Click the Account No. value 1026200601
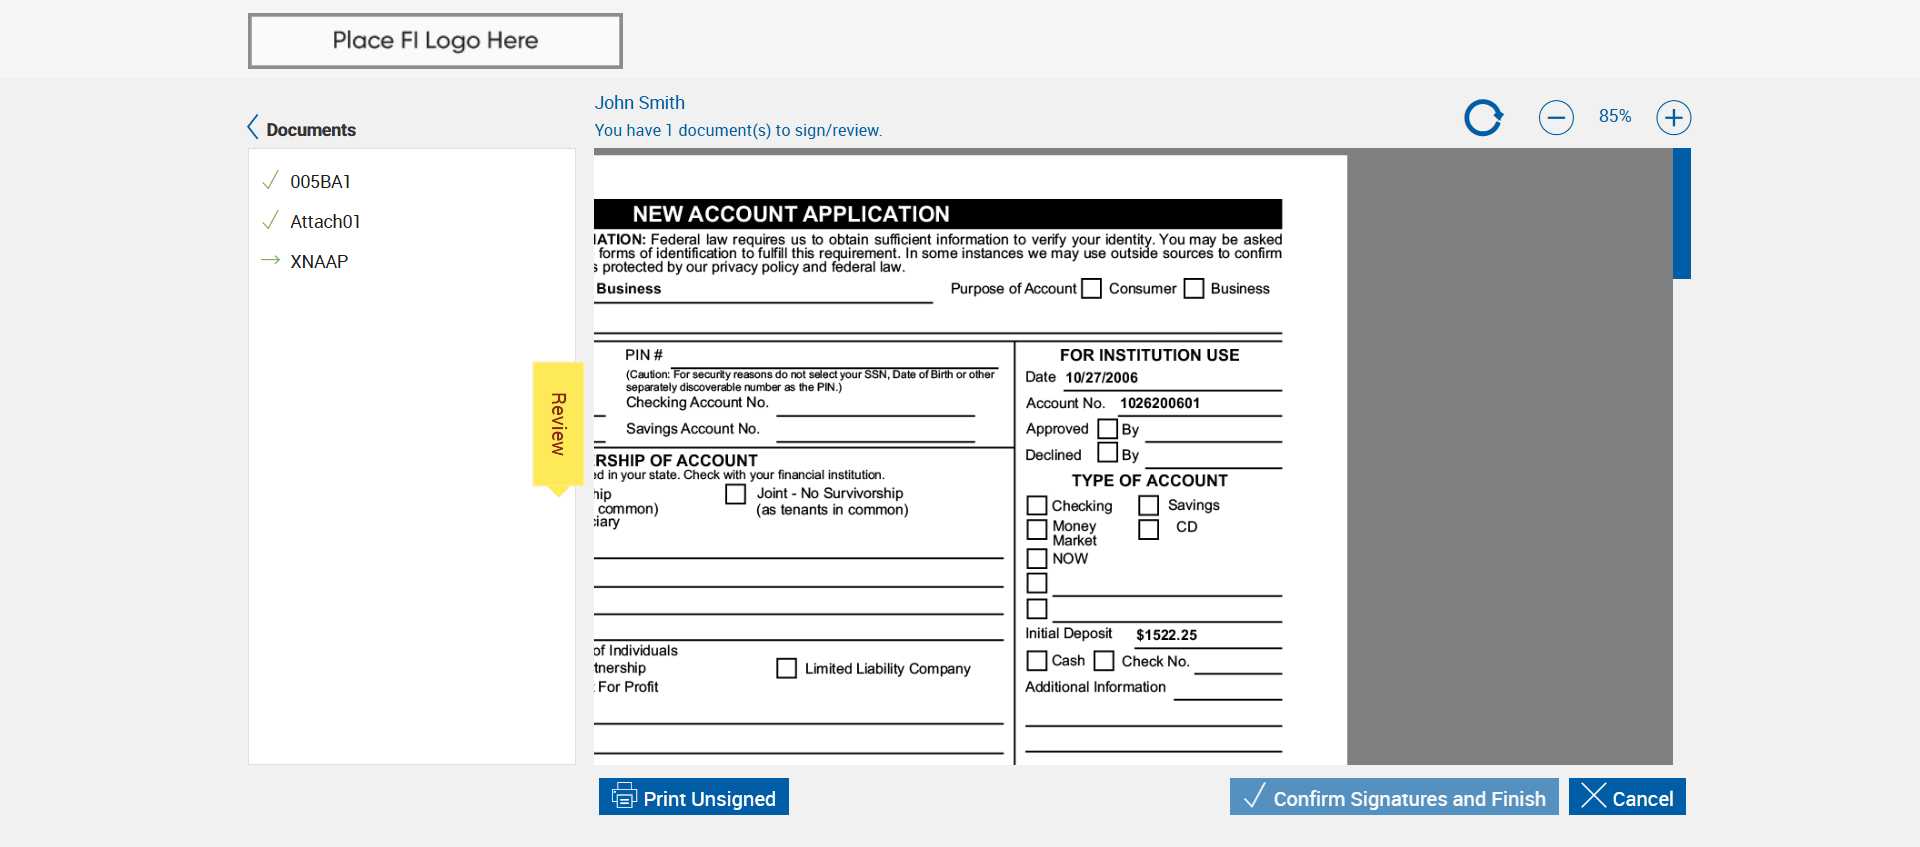Screen dimensions: 1920x847 click(x=1160, y=403)
